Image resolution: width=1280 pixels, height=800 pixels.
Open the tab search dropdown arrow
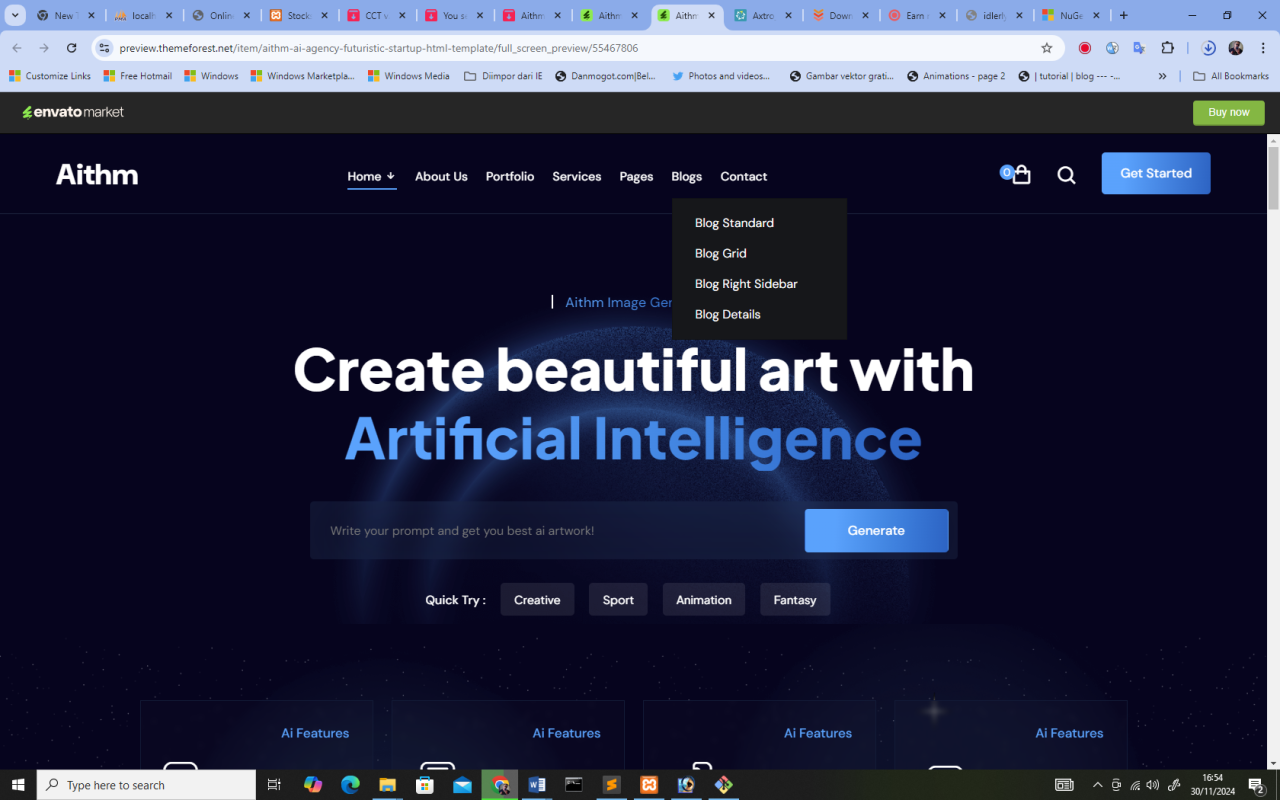(15, 16)
